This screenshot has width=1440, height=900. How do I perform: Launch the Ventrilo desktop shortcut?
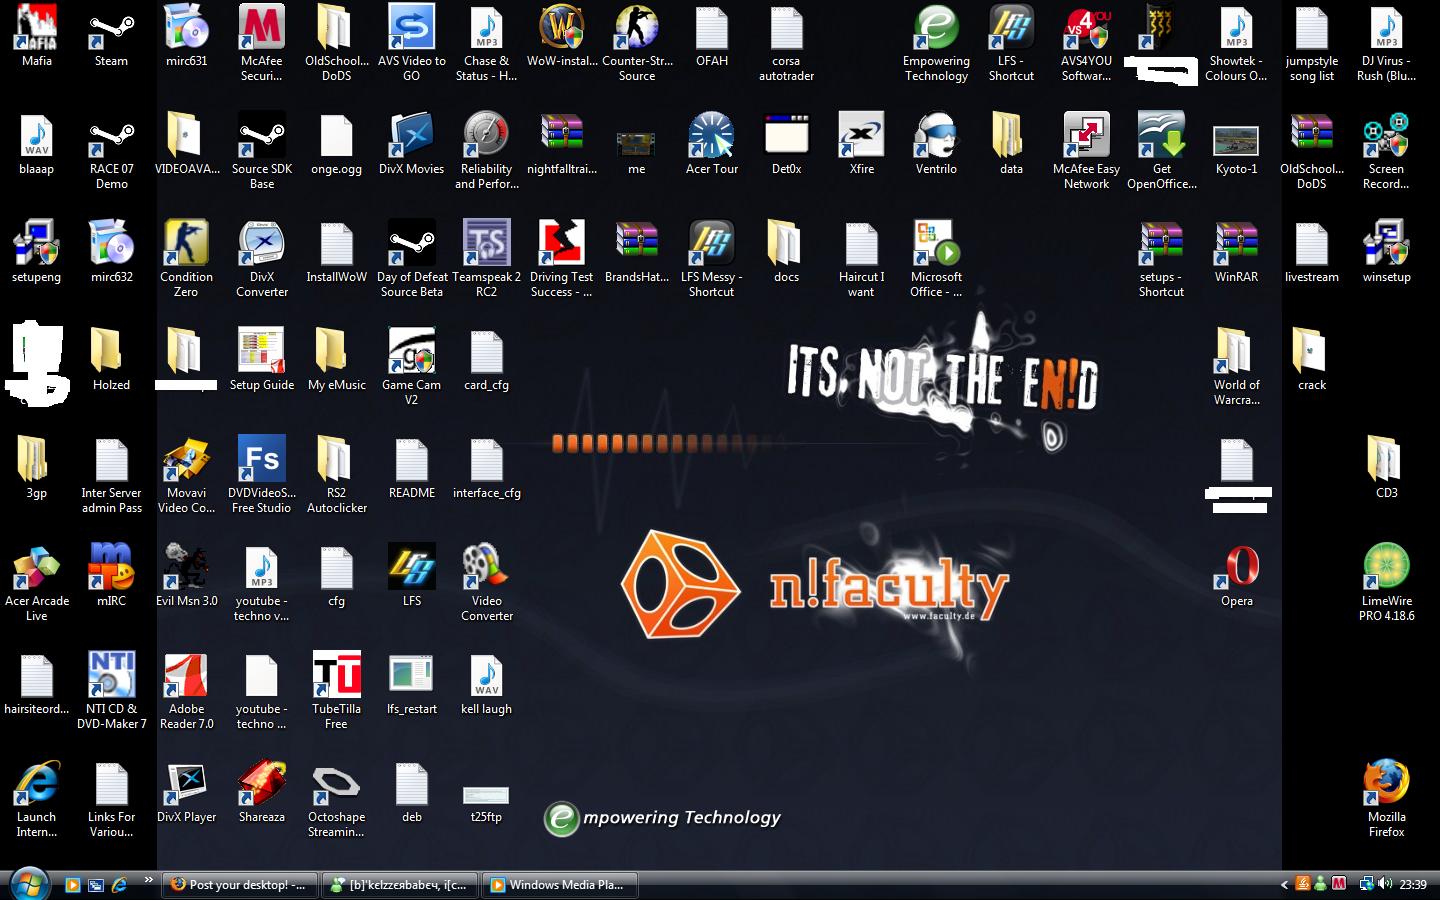point(936,144)
